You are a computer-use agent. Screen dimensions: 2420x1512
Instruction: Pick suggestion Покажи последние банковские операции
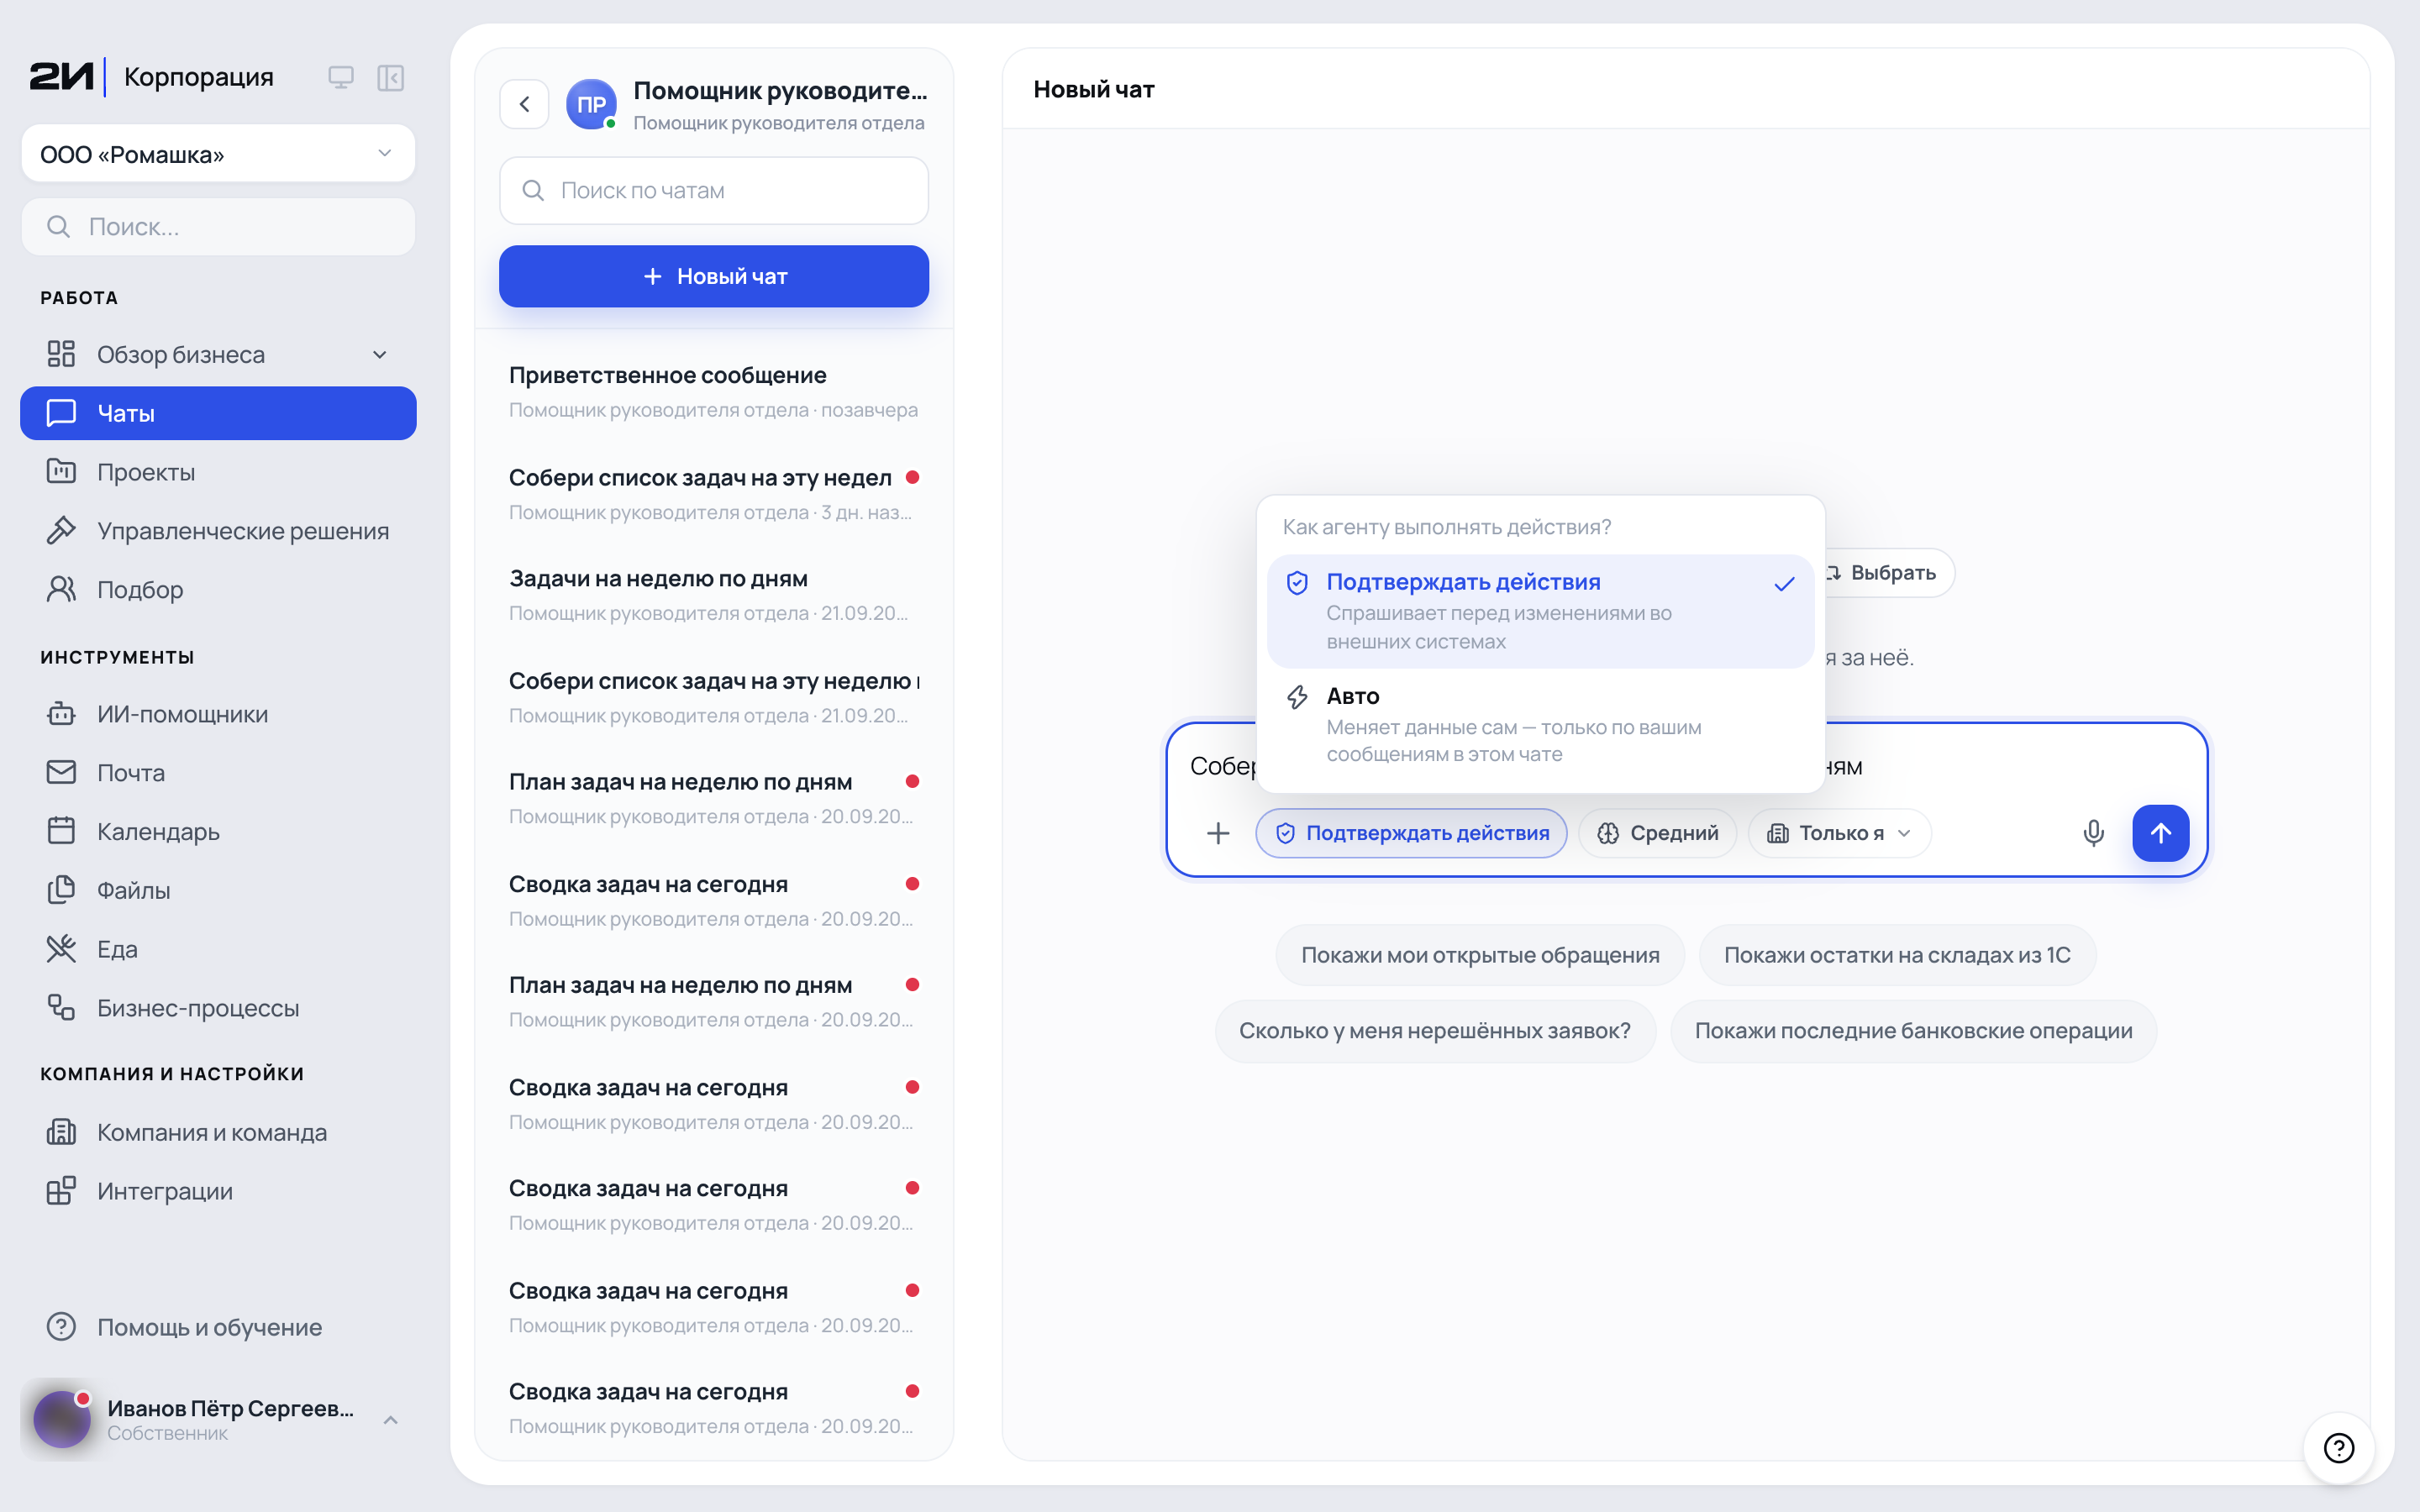coord(1913,1031)
